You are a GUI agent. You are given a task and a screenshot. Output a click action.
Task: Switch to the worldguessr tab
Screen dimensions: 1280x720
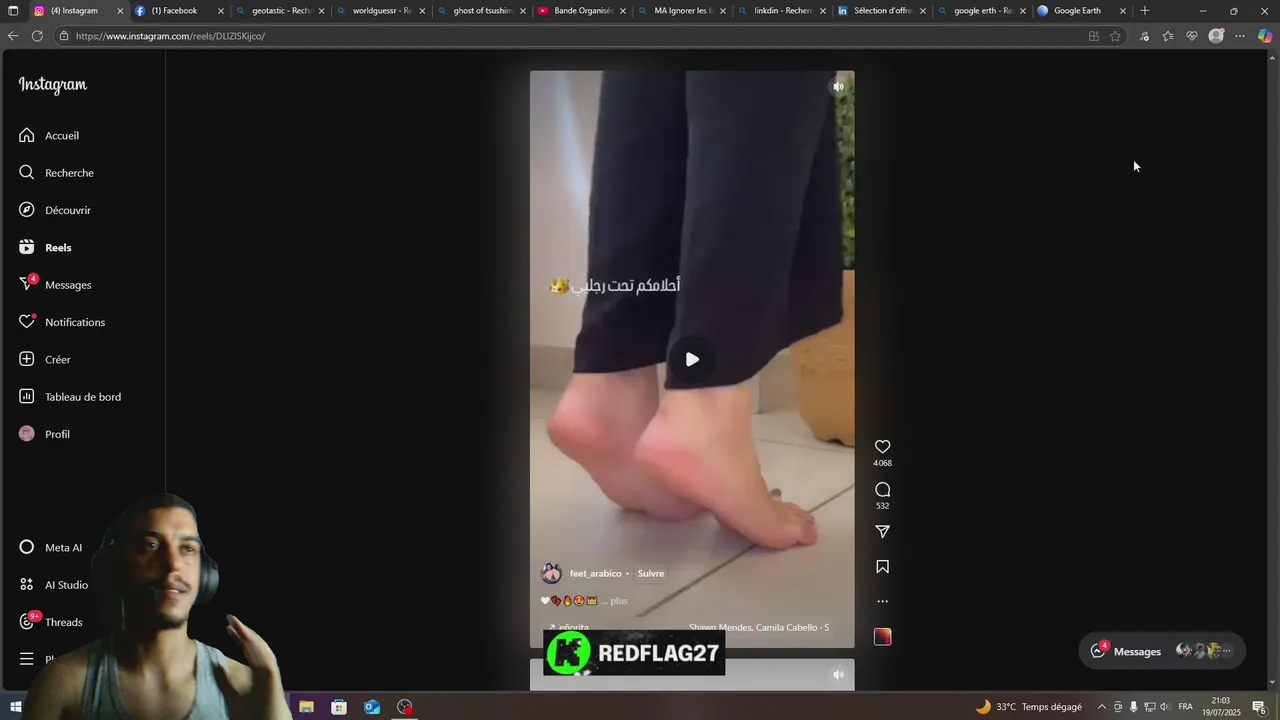(x=380, y=11)
